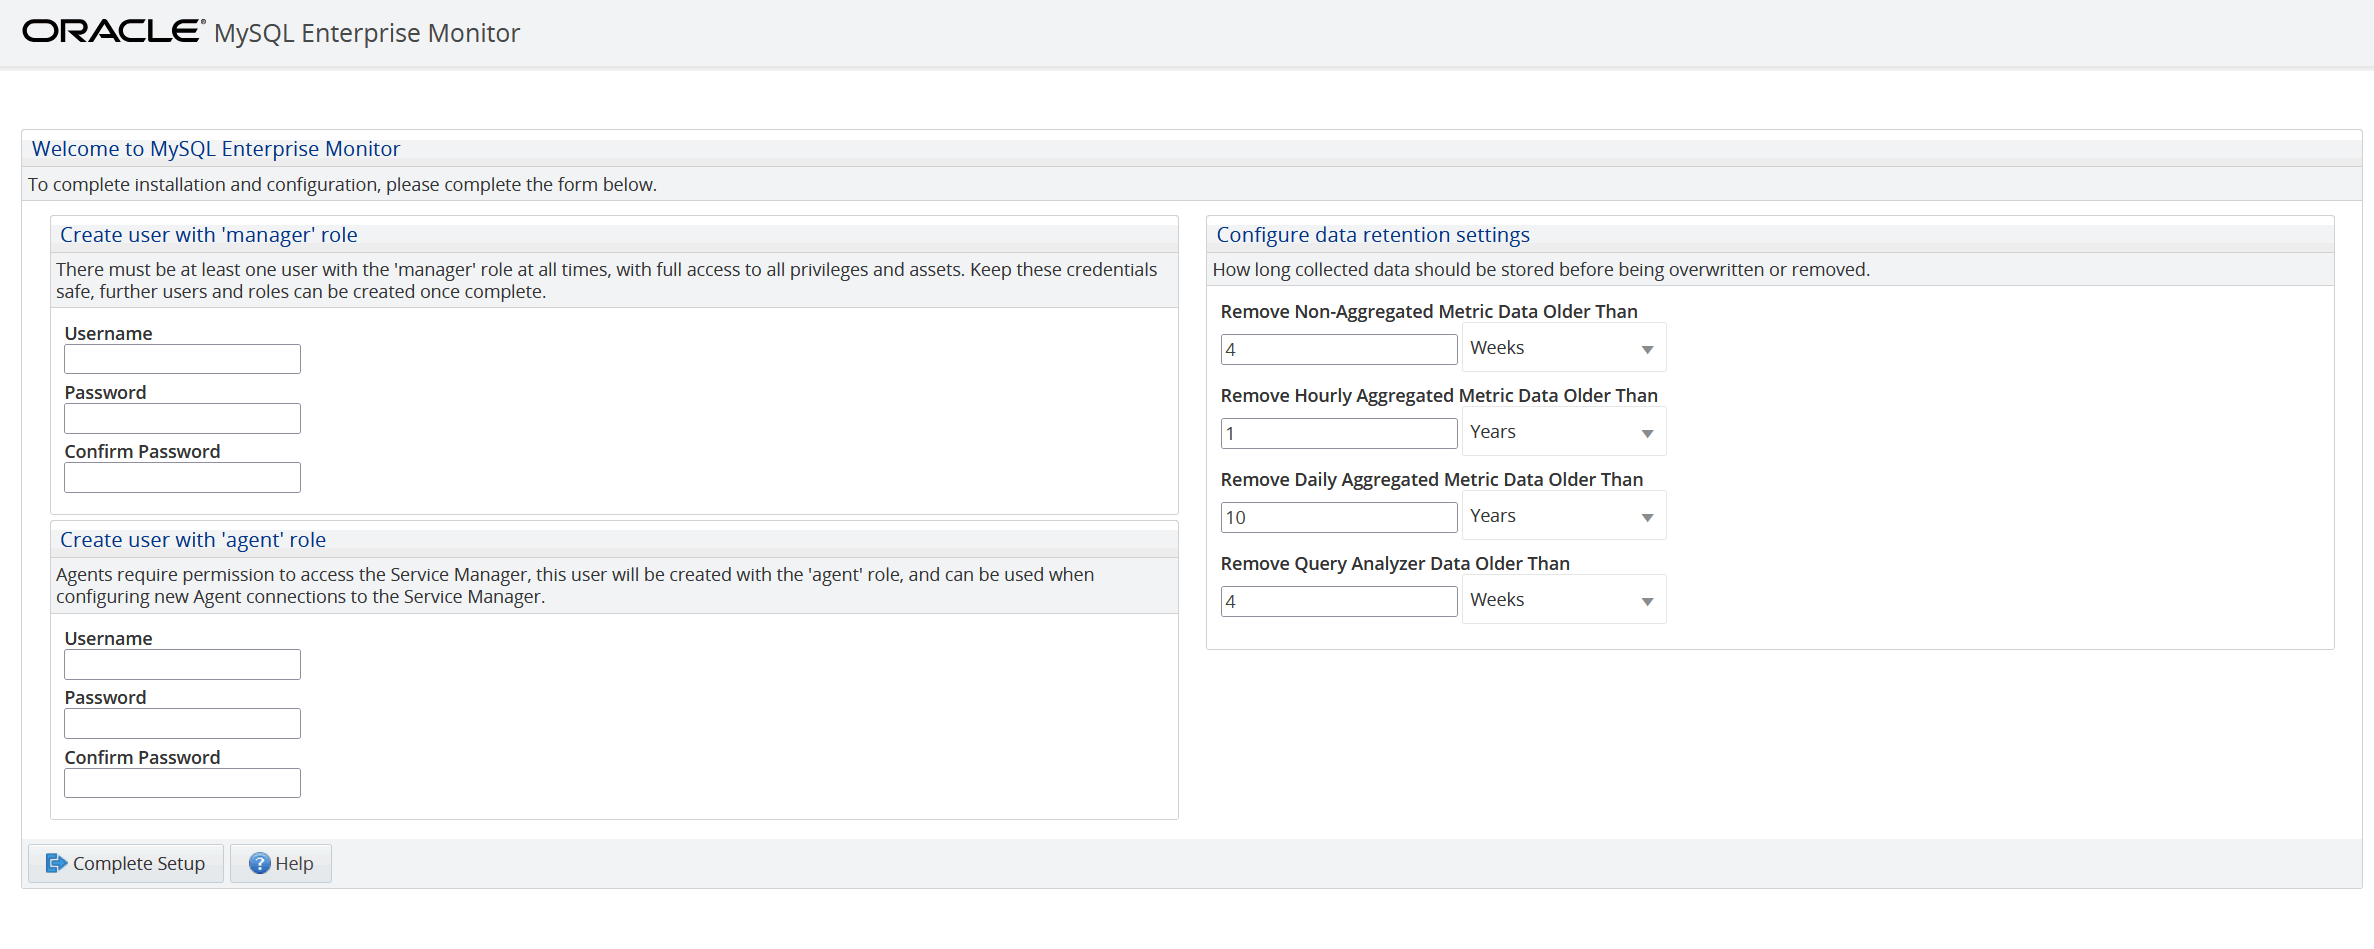Click the Hourly Aggregated Metric Data value field
This screenshot has height=949, width=2374.
[1339, 433]
